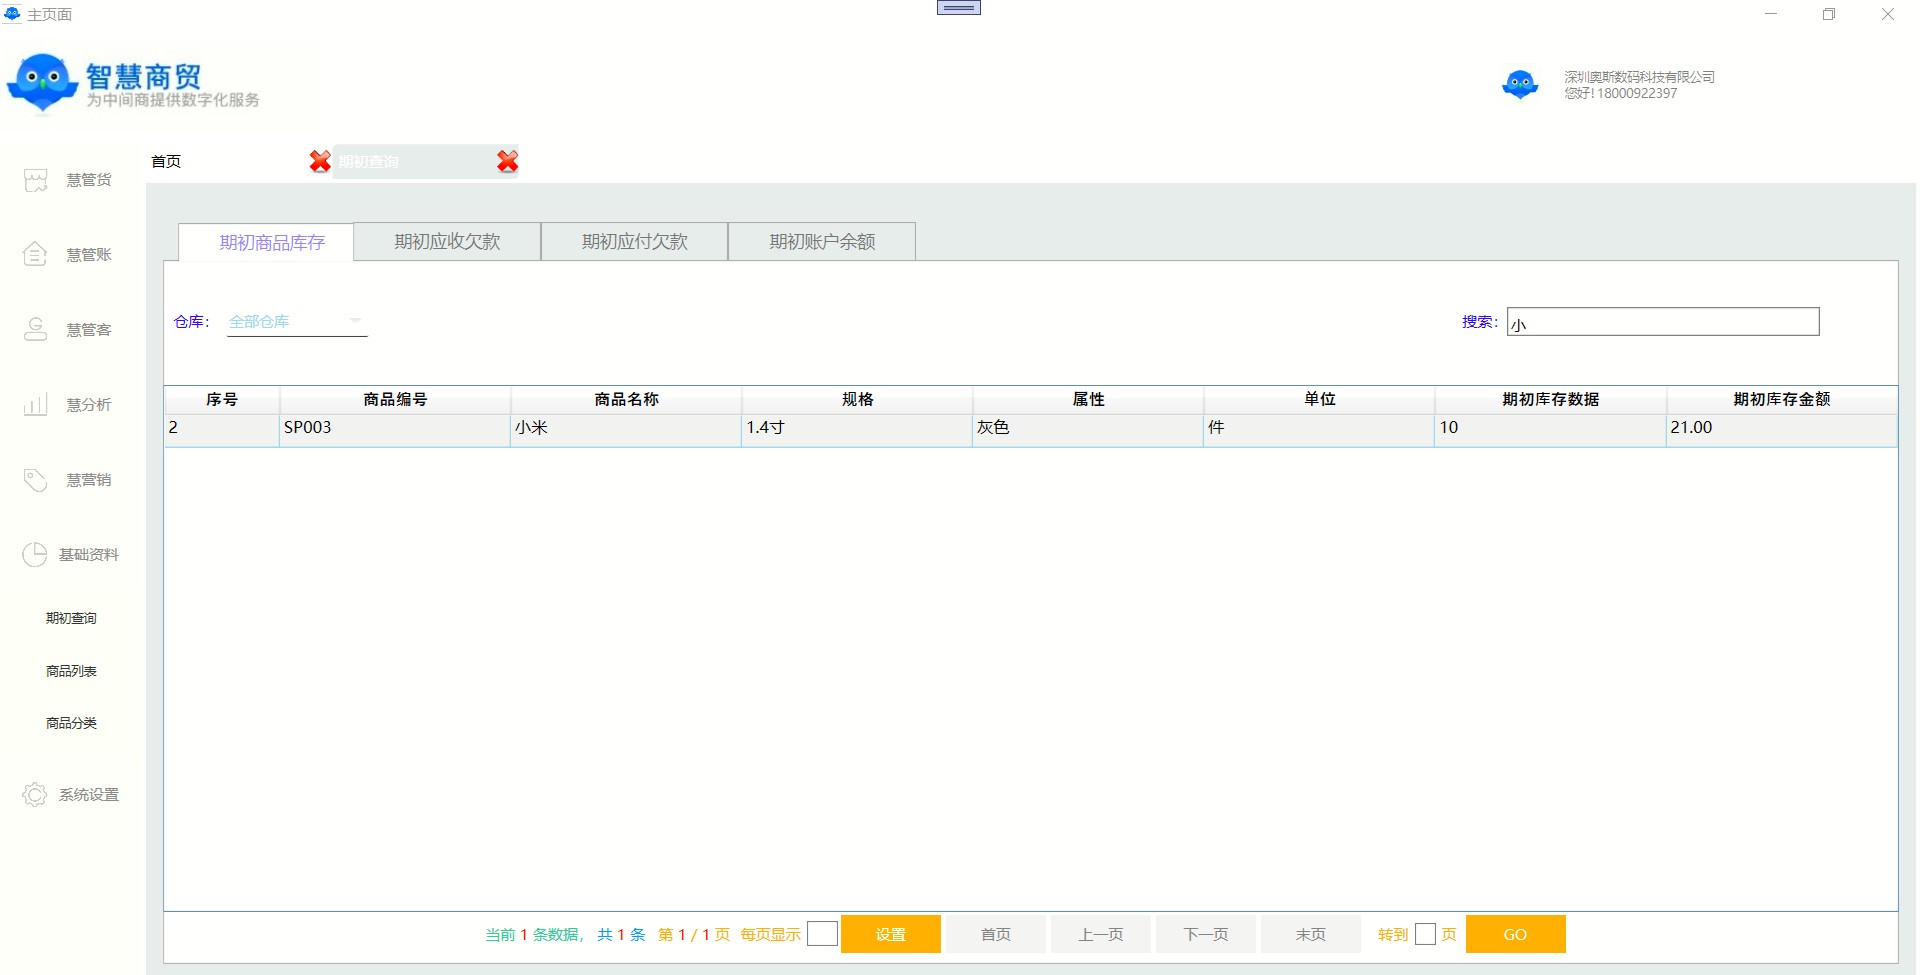1920x975 pixels.
Task: Click the top center handle bar
Action: click(959, 8)
